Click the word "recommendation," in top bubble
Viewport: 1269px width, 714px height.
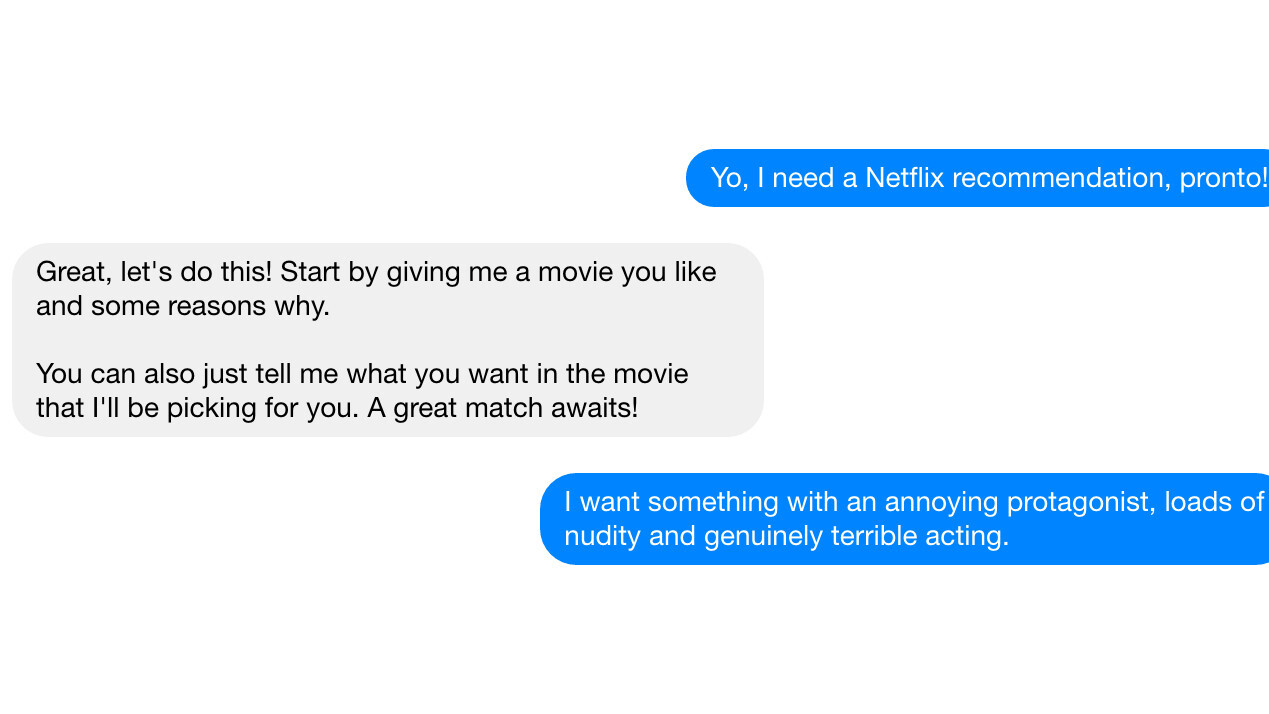(x=1061, y=178)
